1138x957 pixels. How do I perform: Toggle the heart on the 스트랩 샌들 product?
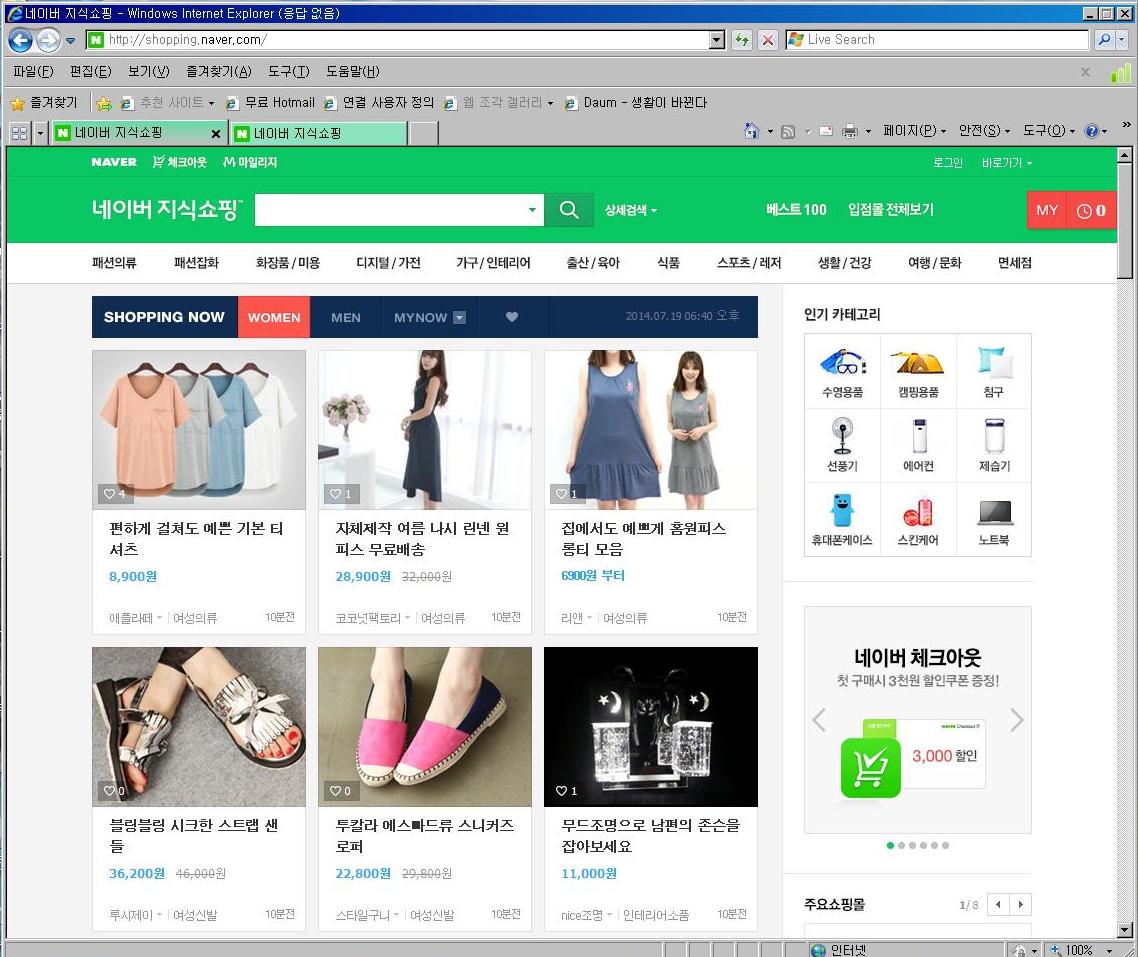(x=111, y=790)
